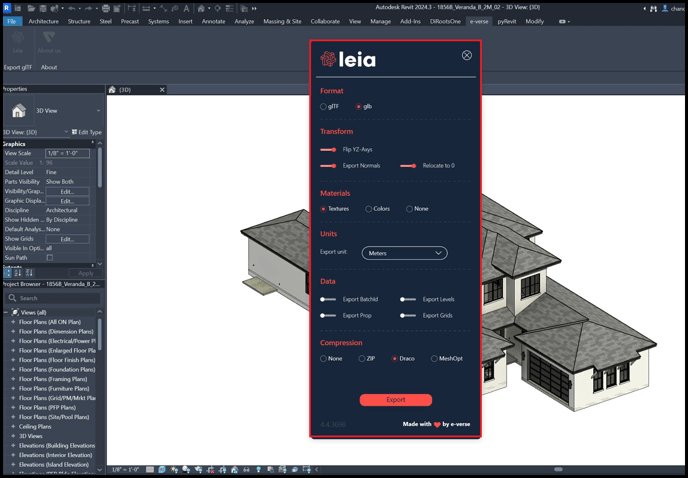Toggle the Export Normals switch
The width and height of the screenshot is (688, 478).
point(328,166)
